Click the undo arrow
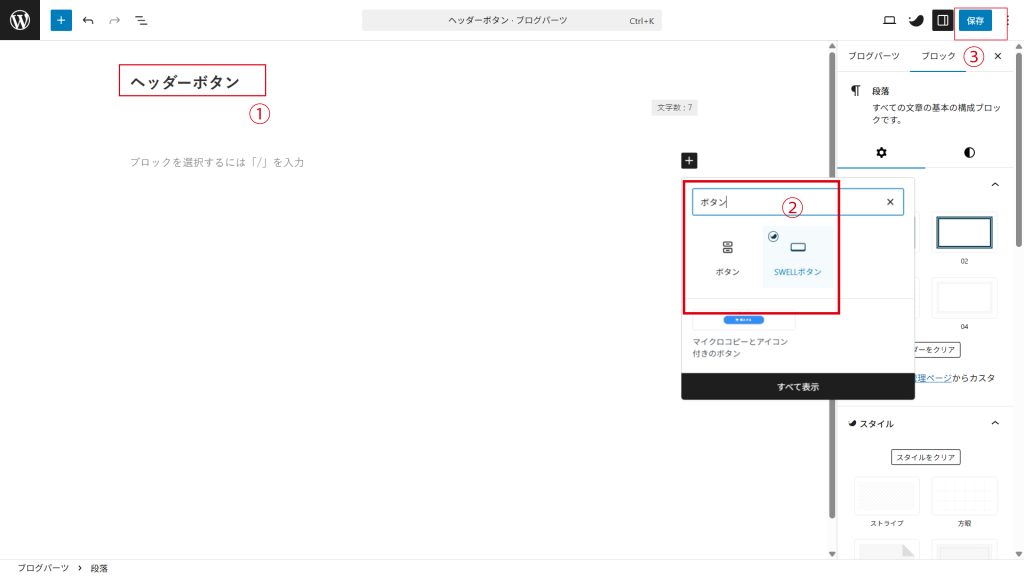The width and height of the screenshot is (1024, 576). pos(89,20)
